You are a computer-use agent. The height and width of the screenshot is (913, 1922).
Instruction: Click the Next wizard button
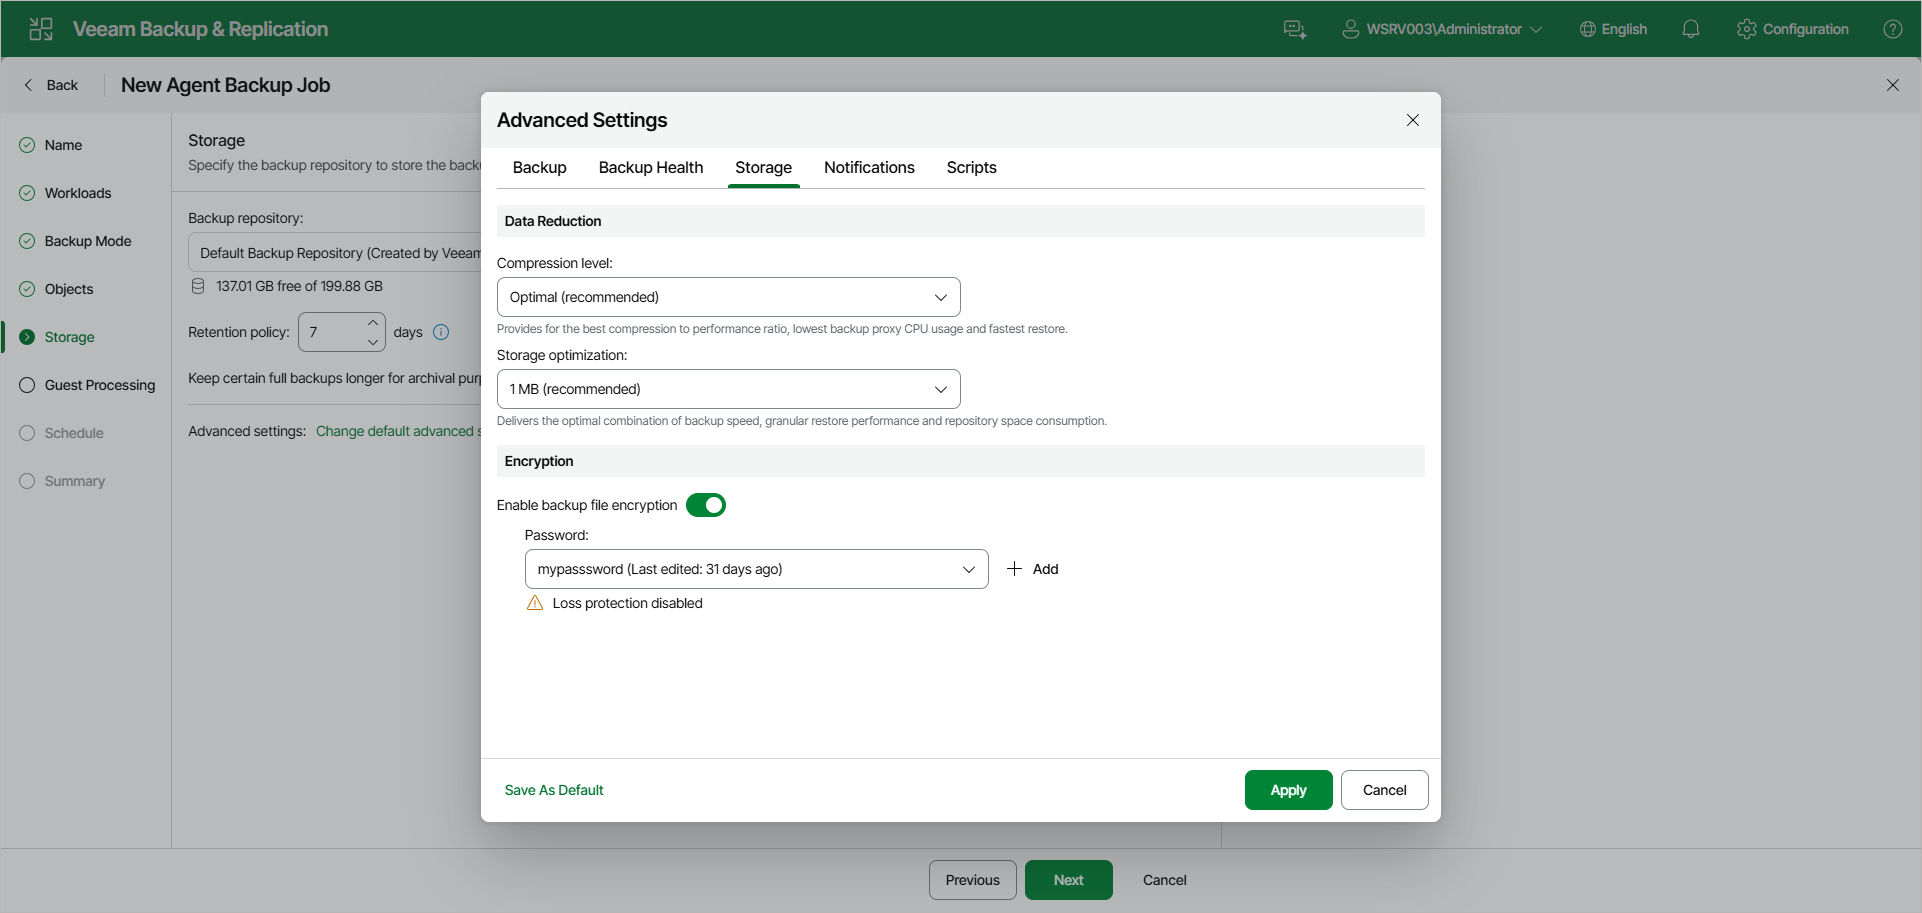click(x=1069, y=880)
